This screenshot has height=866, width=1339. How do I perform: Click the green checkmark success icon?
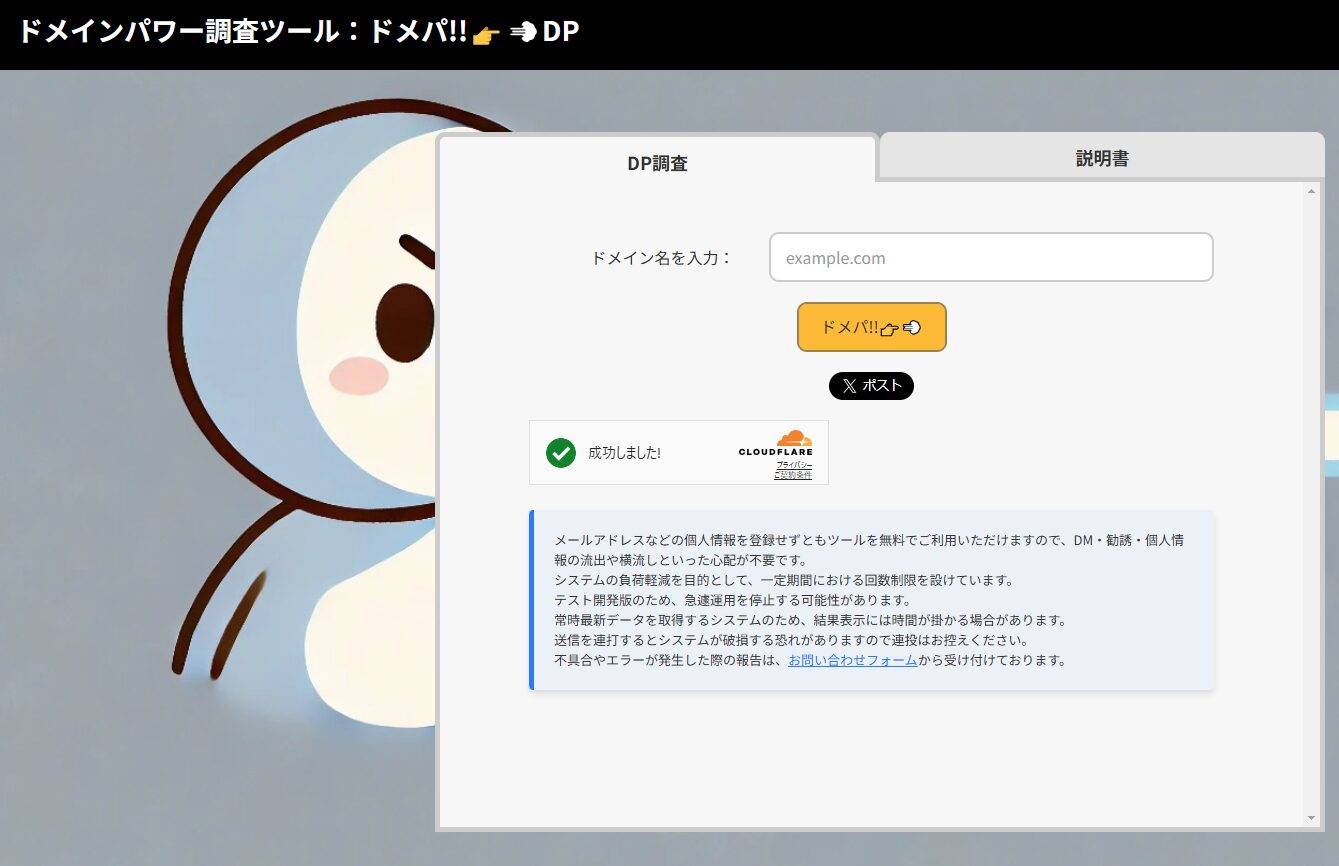[x=560, y=453]
